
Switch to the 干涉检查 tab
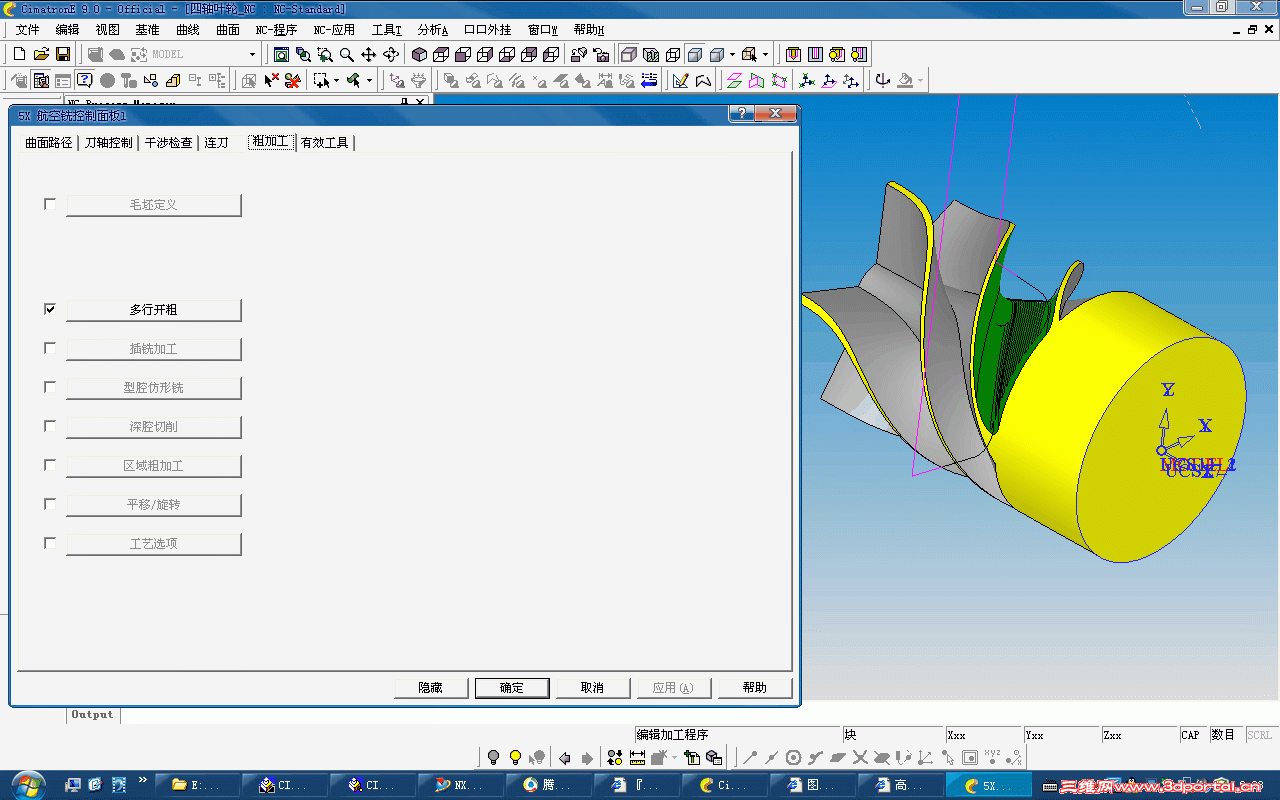168,143
